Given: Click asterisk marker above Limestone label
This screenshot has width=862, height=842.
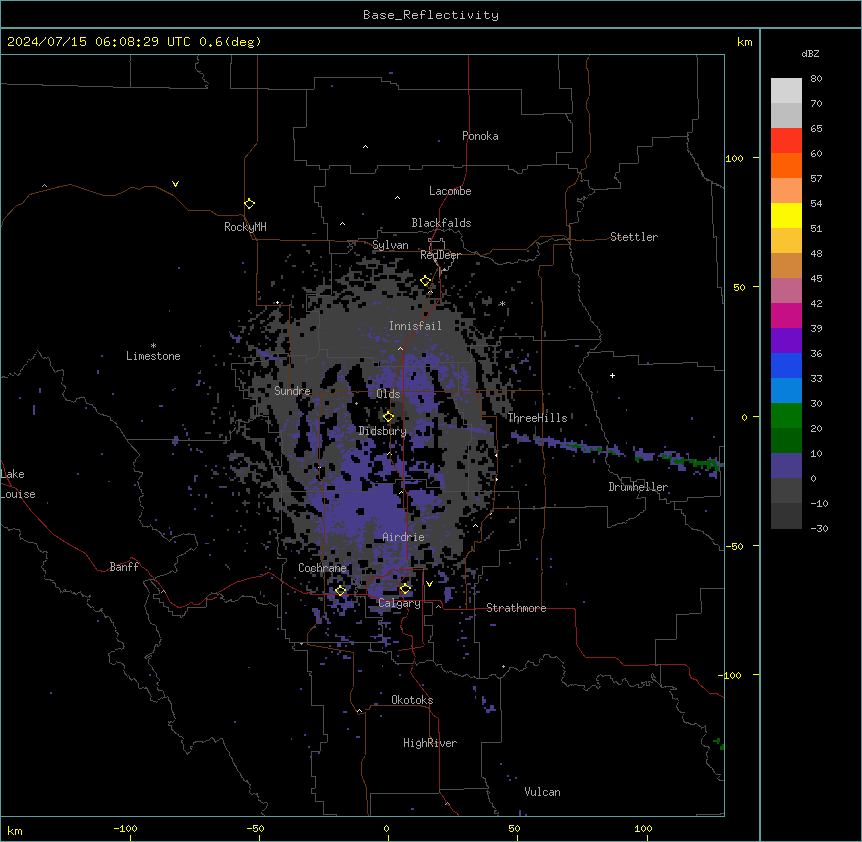Looking at the screenshot, I should 153,346.
